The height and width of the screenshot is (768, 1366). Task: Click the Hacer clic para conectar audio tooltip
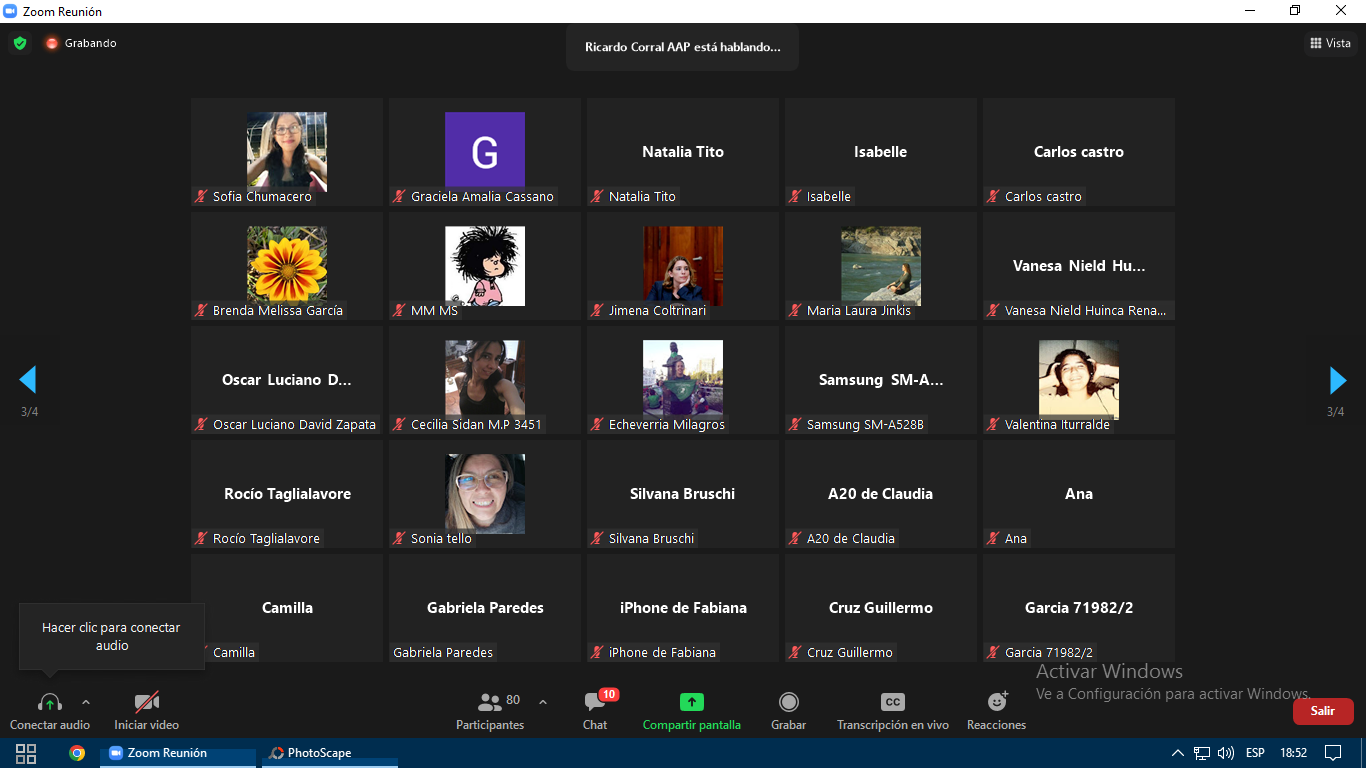[x=112, y=637]
